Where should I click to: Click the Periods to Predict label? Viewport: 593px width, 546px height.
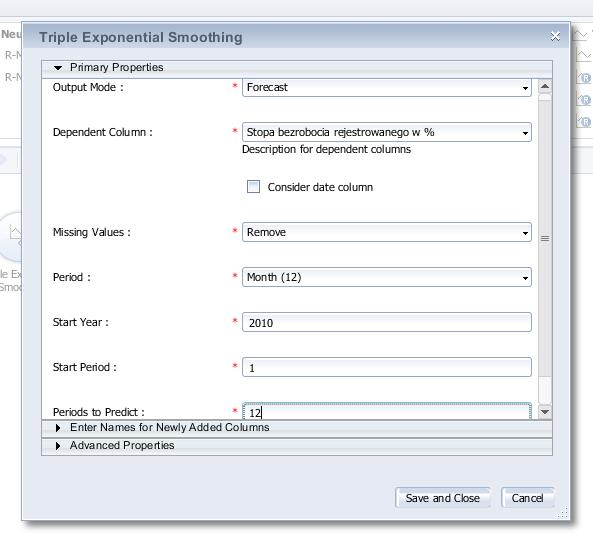click(x=99, y=412)
